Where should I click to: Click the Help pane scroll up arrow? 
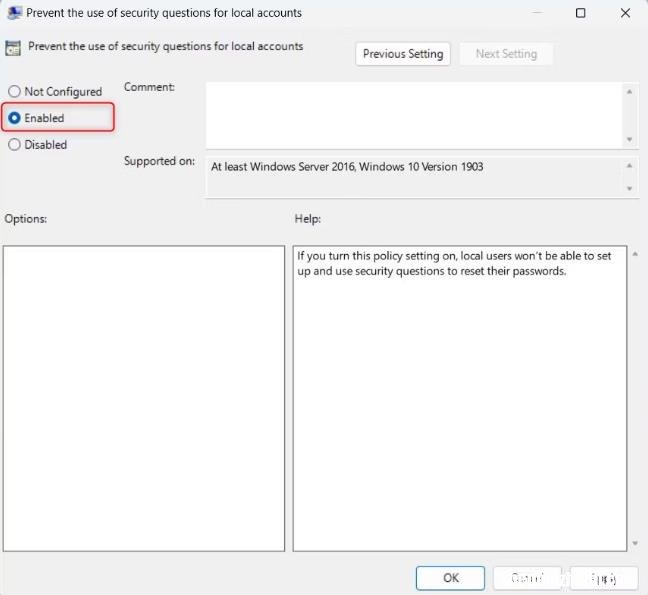(x=635, y=254)
